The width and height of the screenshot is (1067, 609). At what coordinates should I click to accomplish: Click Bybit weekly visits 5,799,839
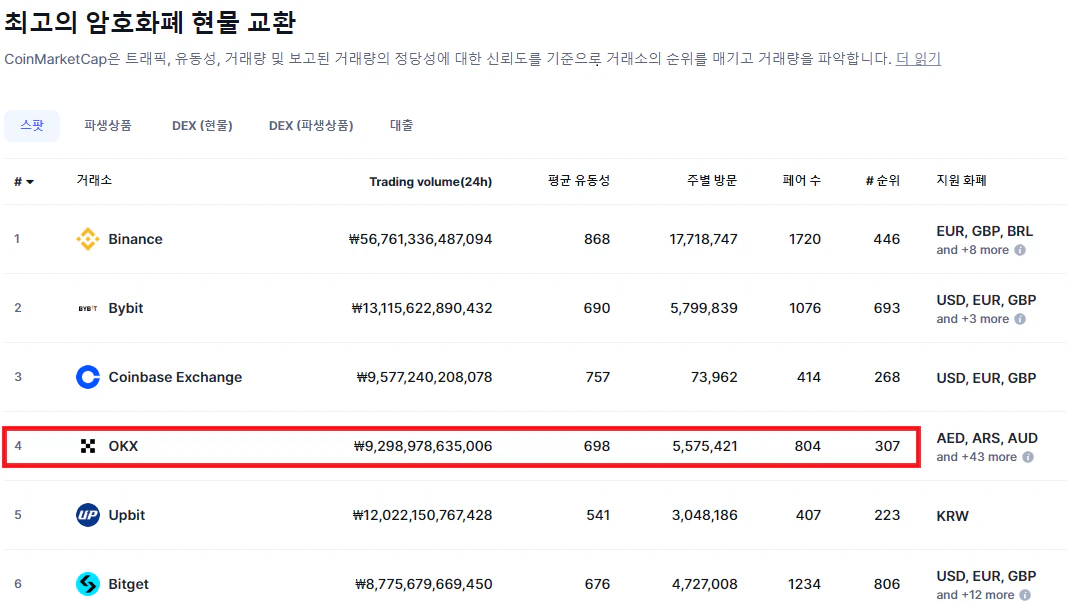tap(704, 308)
